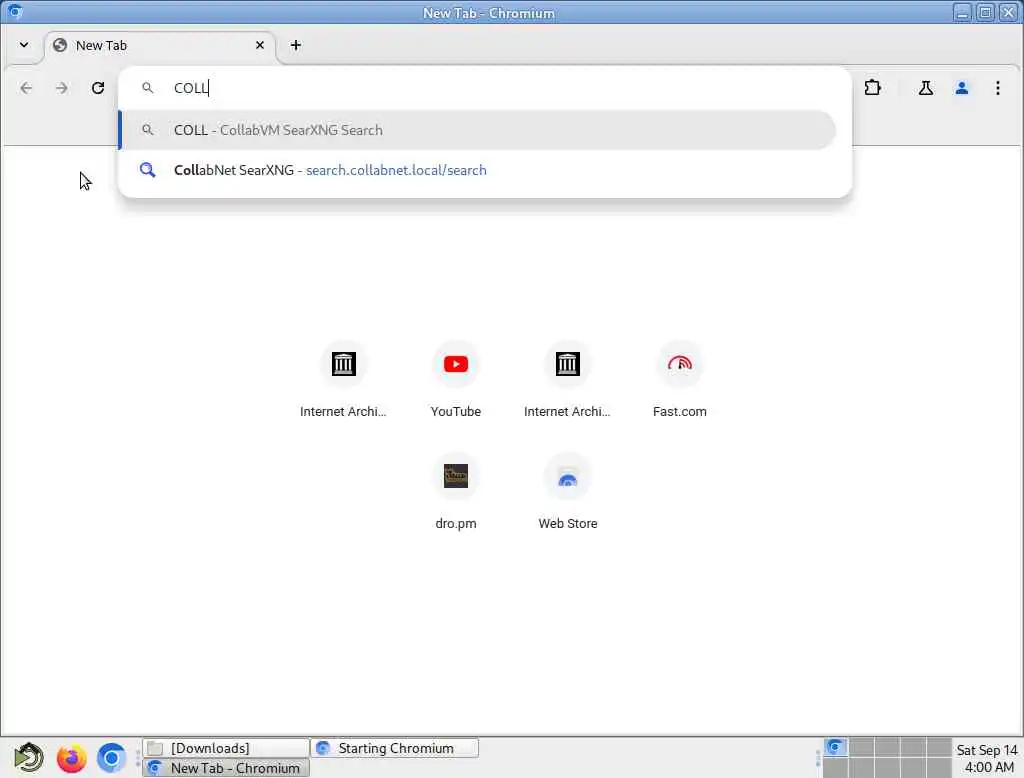The image size is (1024, 778).
Task: Open Chrome Labs flask icon
Action: [925, 88]
